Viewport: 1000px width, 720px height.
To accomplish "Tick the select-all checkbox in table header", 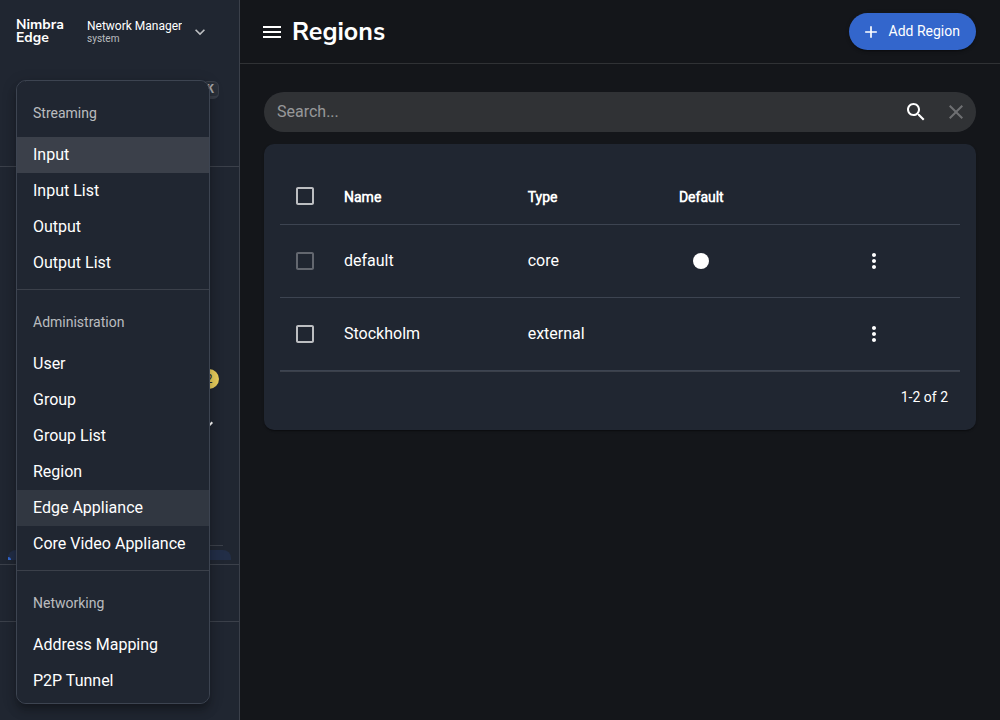I will click(x=305, y=196).
